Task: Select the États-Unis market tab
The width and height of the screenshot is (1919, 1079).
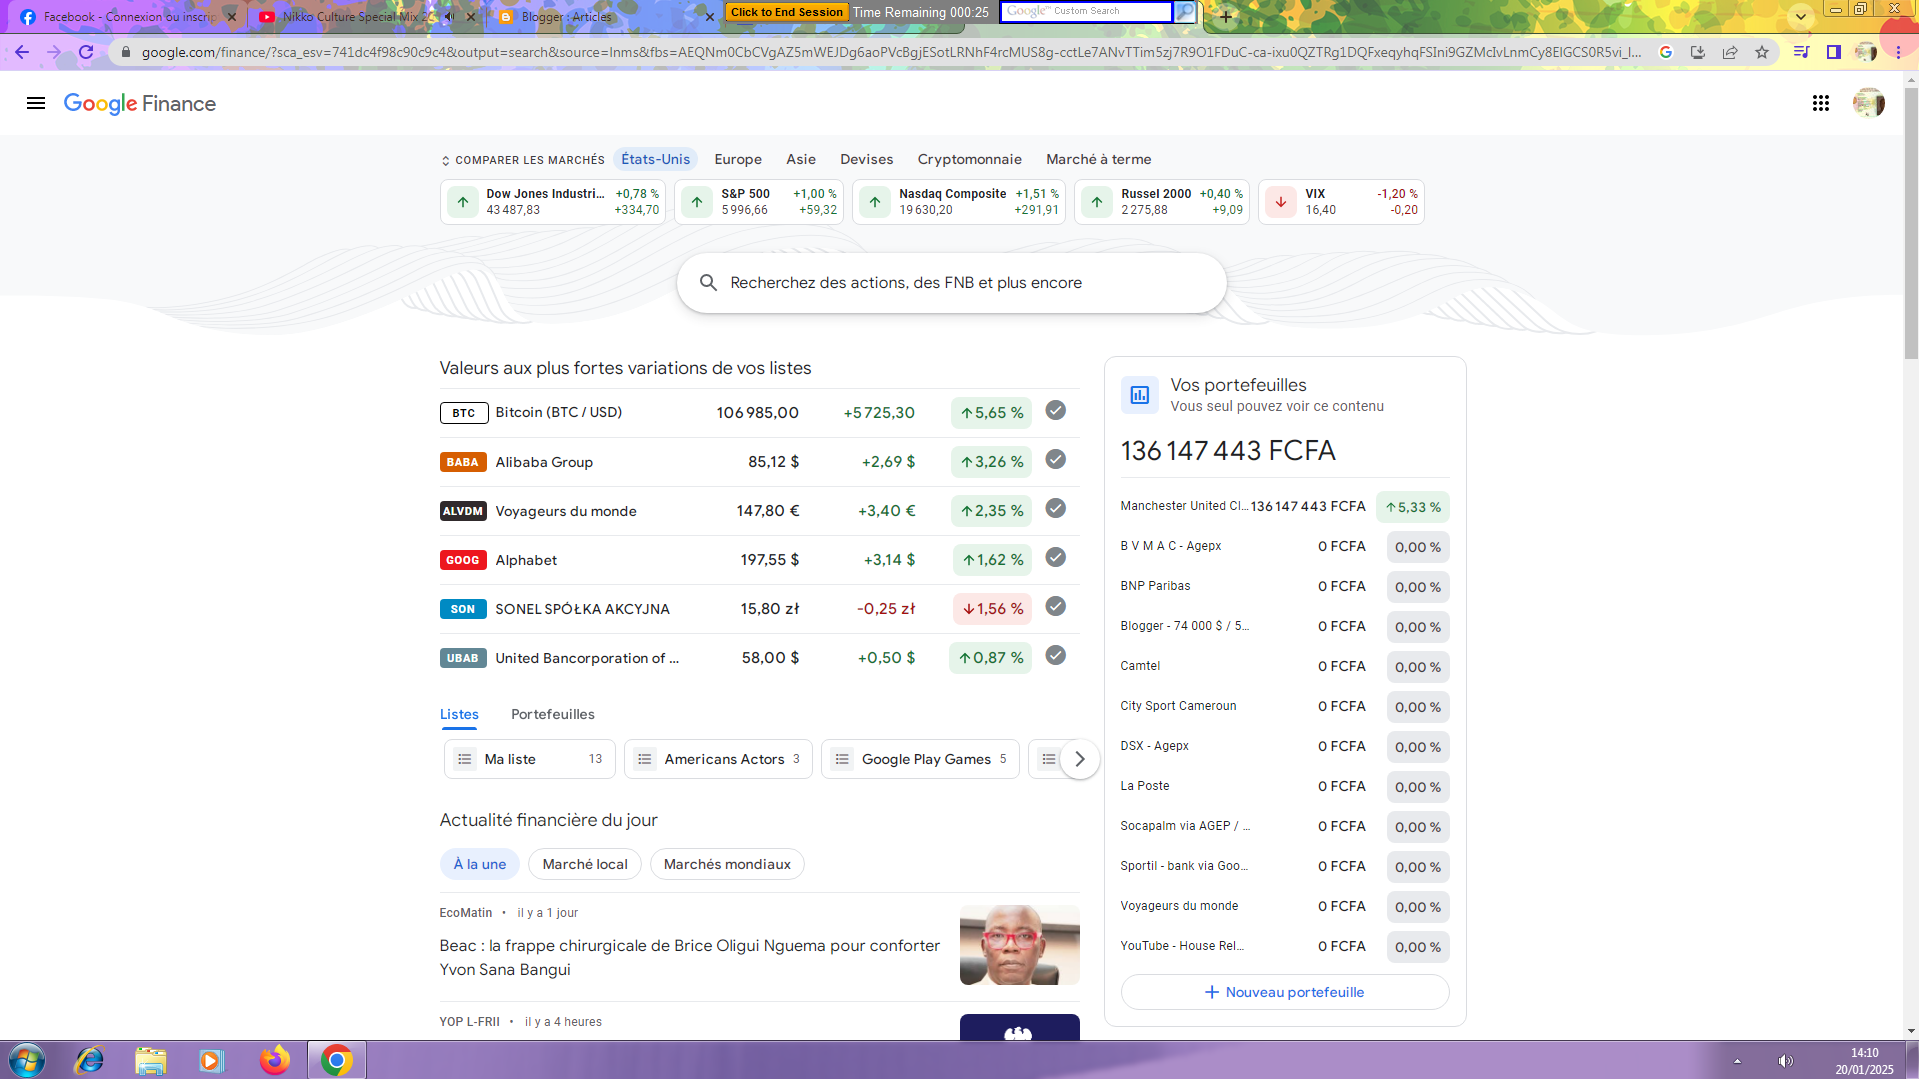Action: click(655, 159)
